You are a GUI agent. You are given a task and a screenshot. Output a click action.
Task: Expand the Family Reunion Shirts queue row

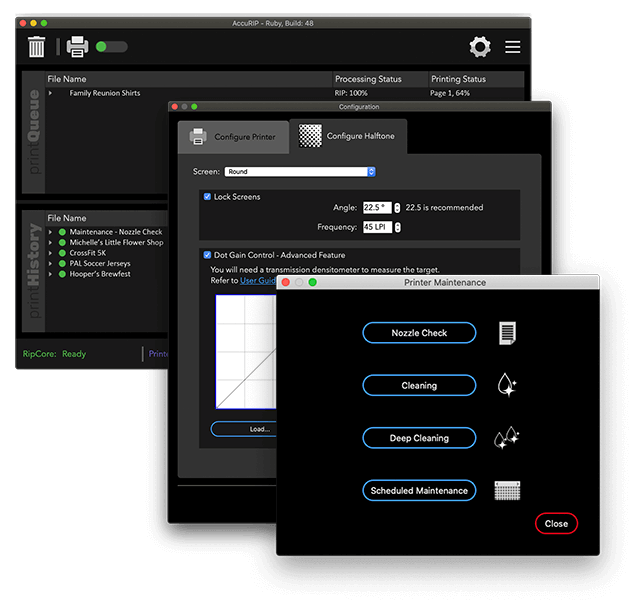click(50, 93)
